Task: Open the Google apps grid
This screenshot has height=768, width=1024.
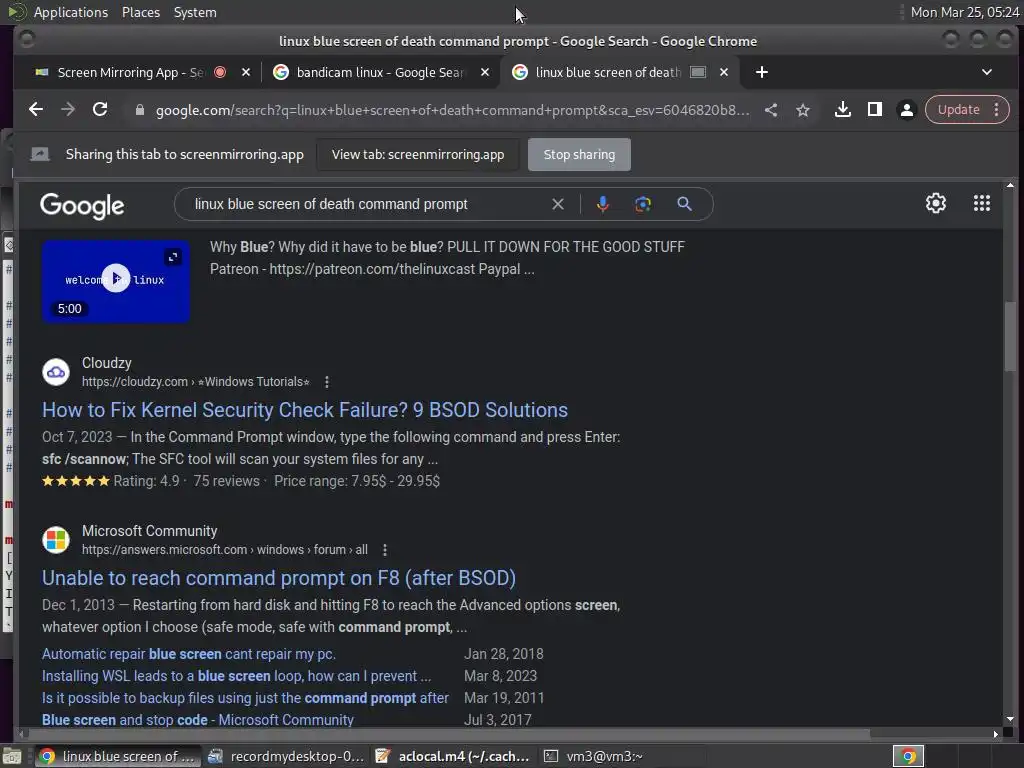Action: tap(982, 203)
